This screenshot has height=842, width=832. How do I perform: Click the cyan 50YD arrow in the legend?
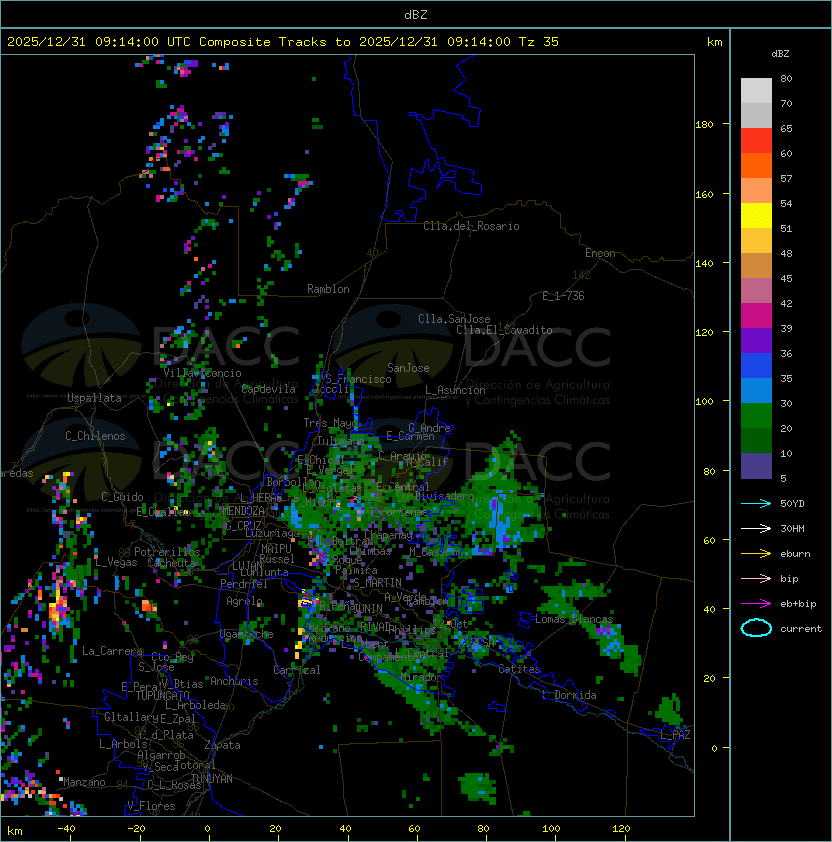756,503
